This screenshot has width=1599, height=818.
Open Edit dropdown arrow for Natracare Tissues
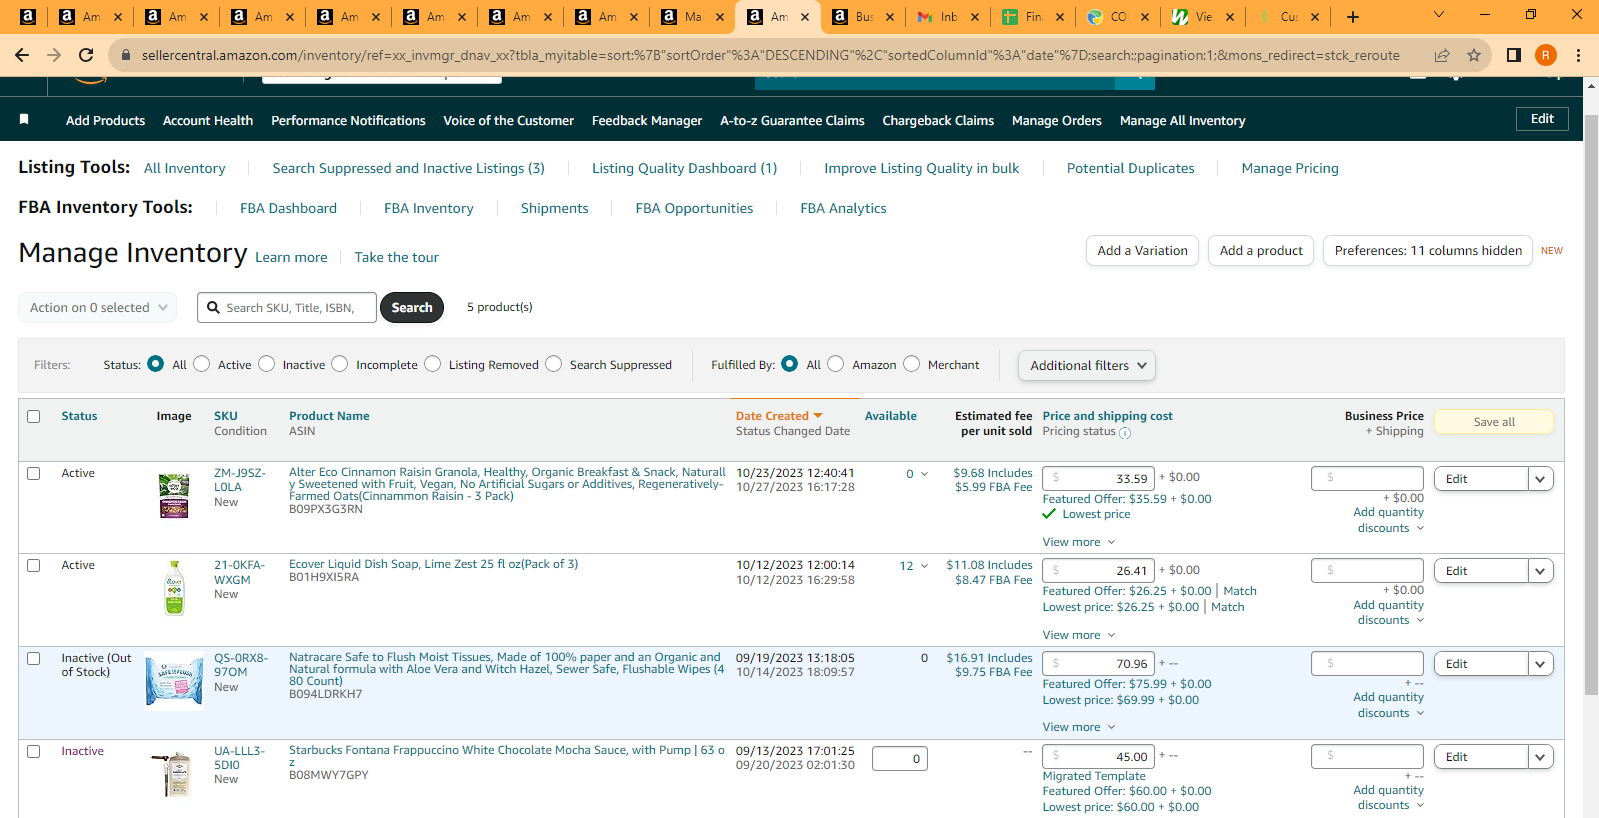(x=1541, y=664)
